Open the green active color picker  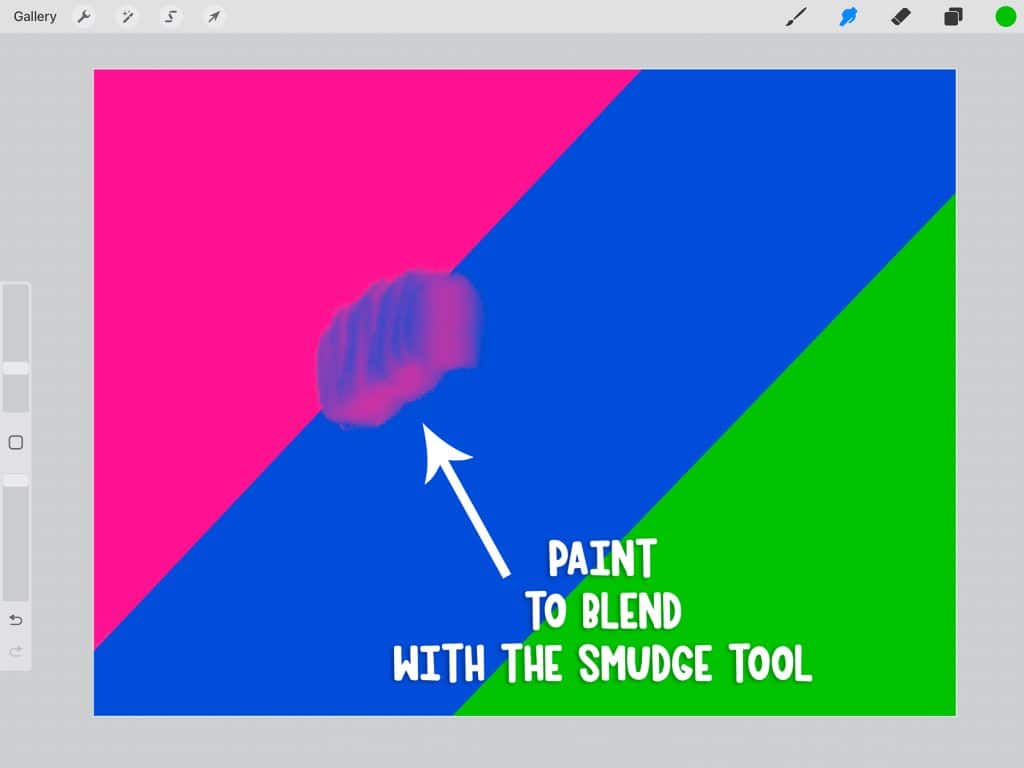pos(1005,16)
